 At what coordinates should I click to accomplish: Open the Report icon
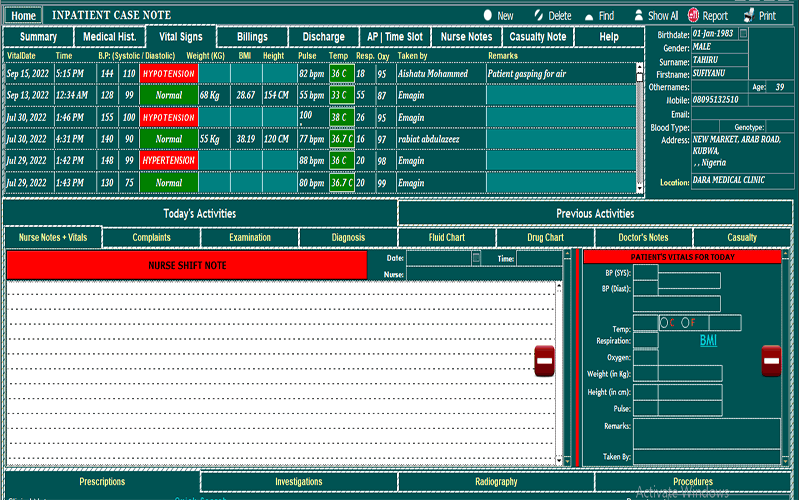[693, 16]
